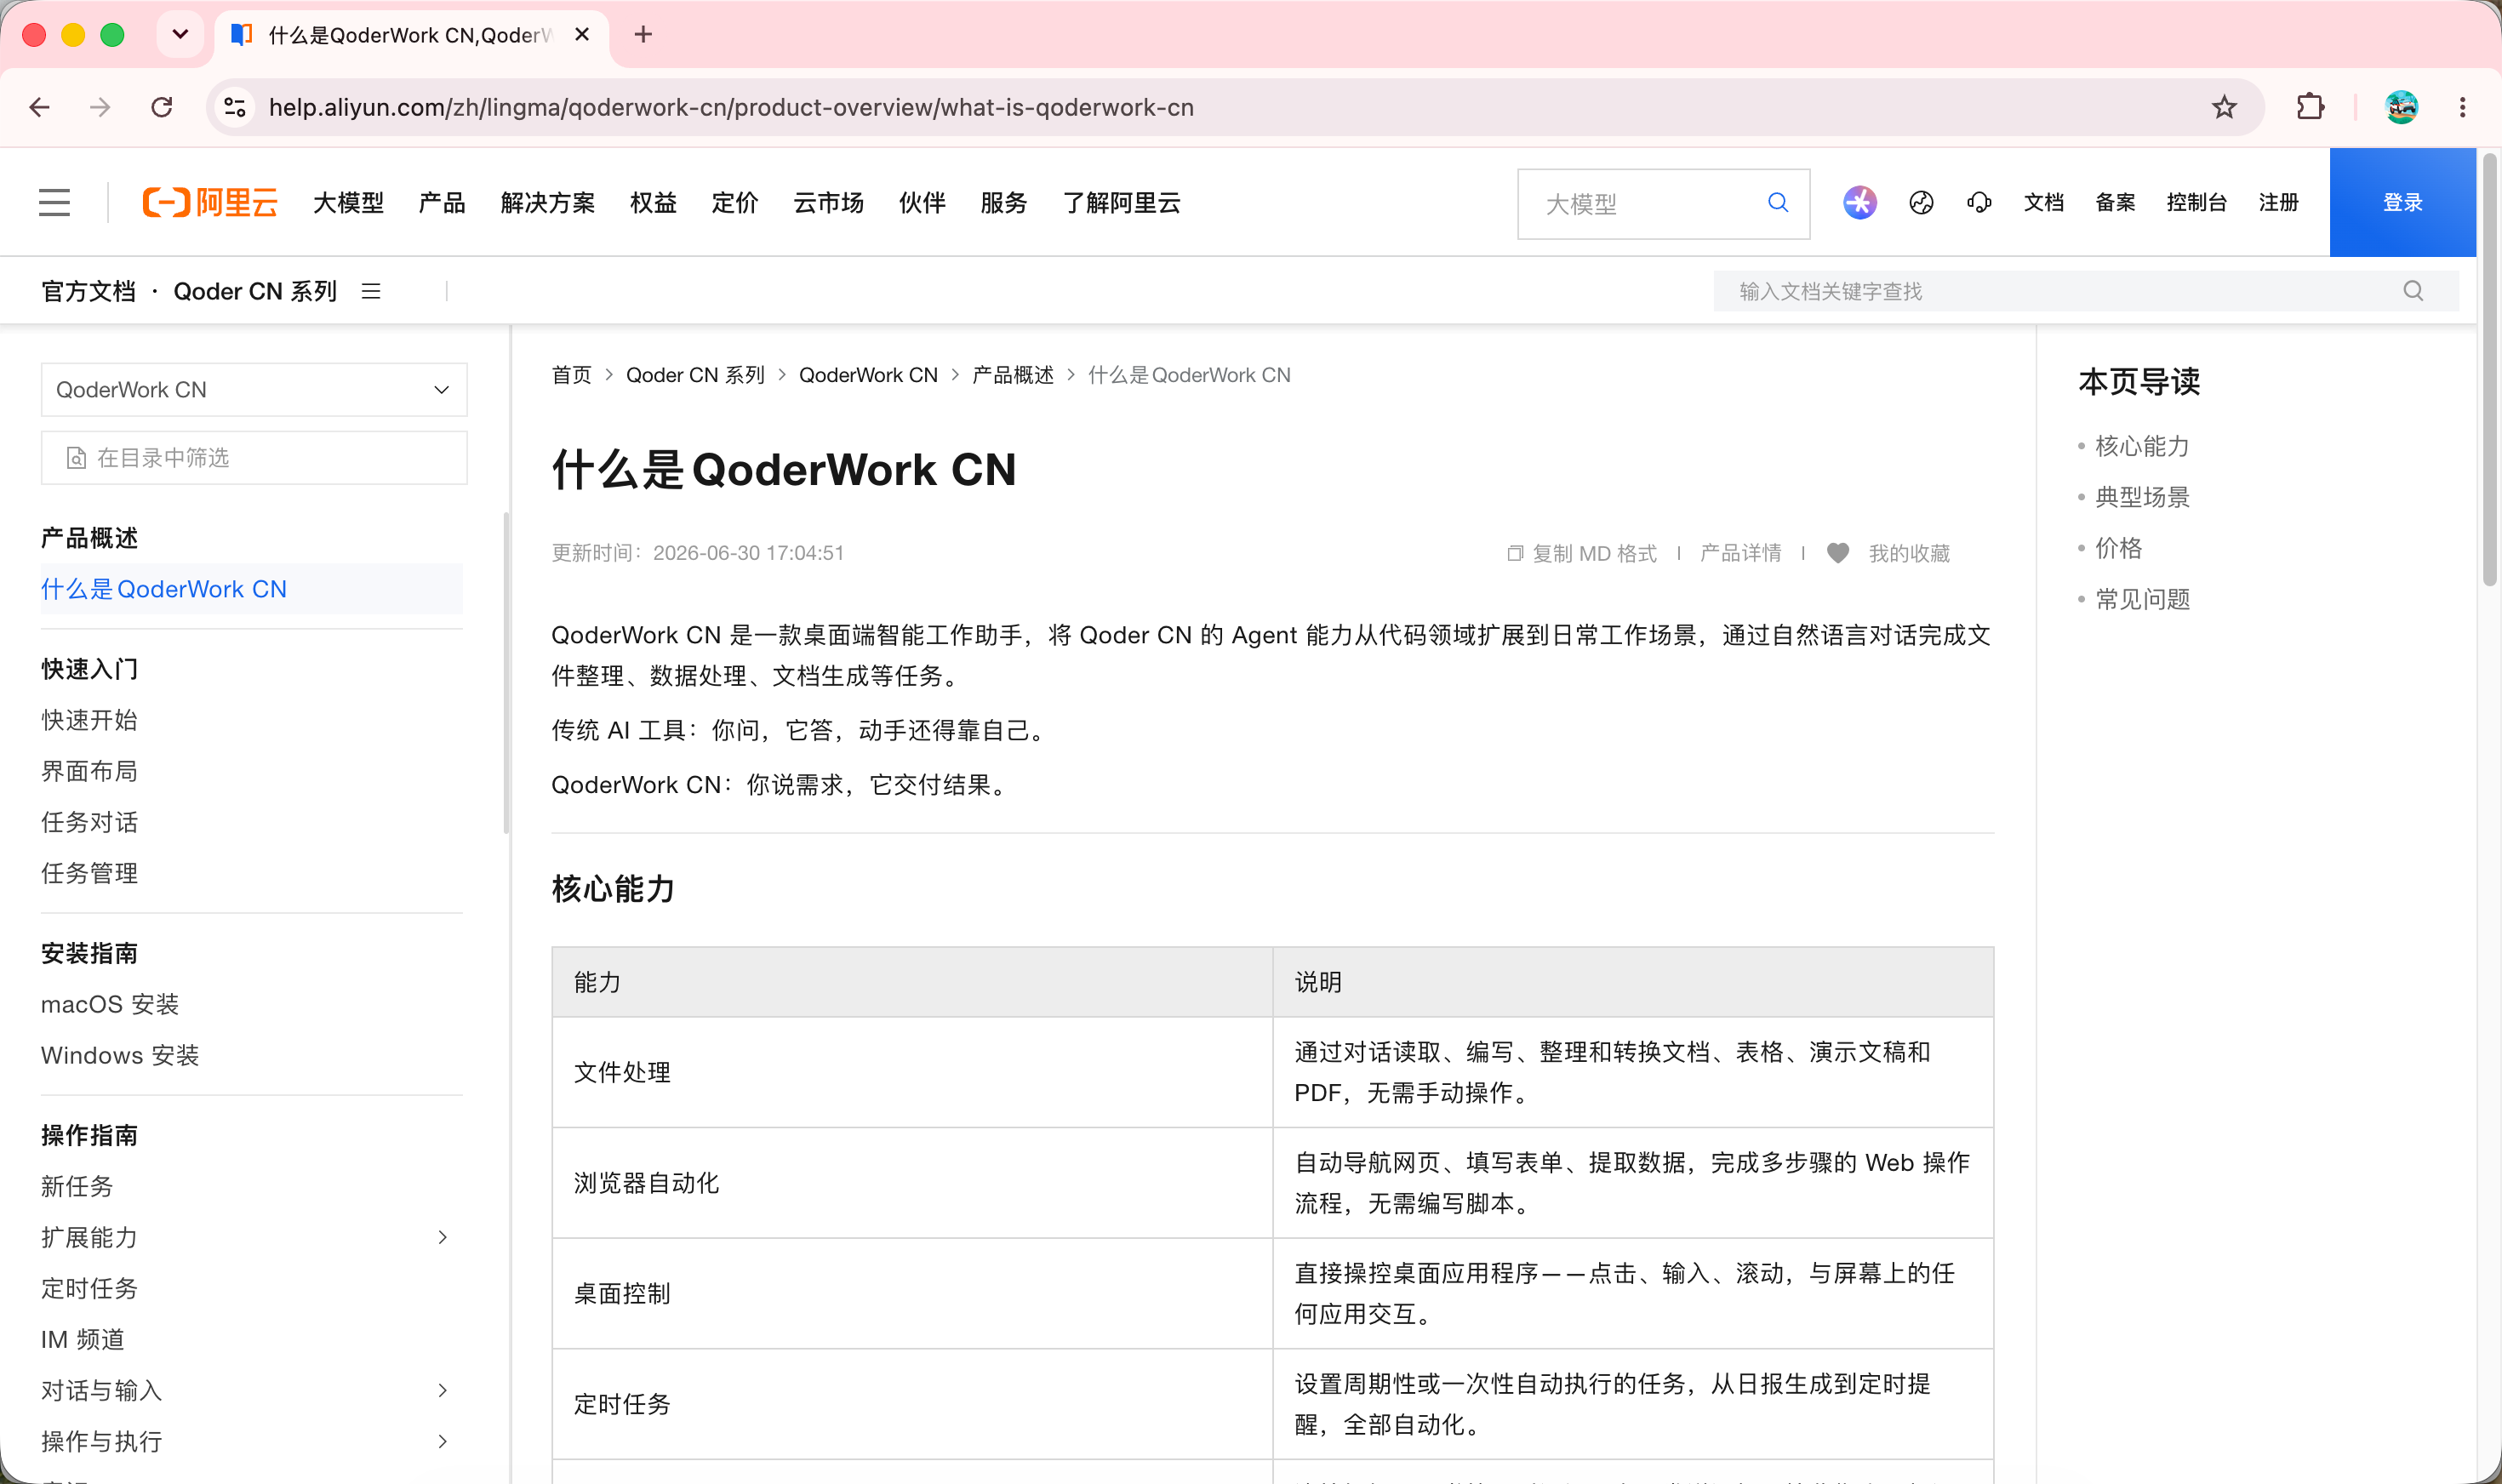Toggle the Qoder CN 系列 list icon
The height and width of the screenshot is (1484, 2502).
(371, 291)
